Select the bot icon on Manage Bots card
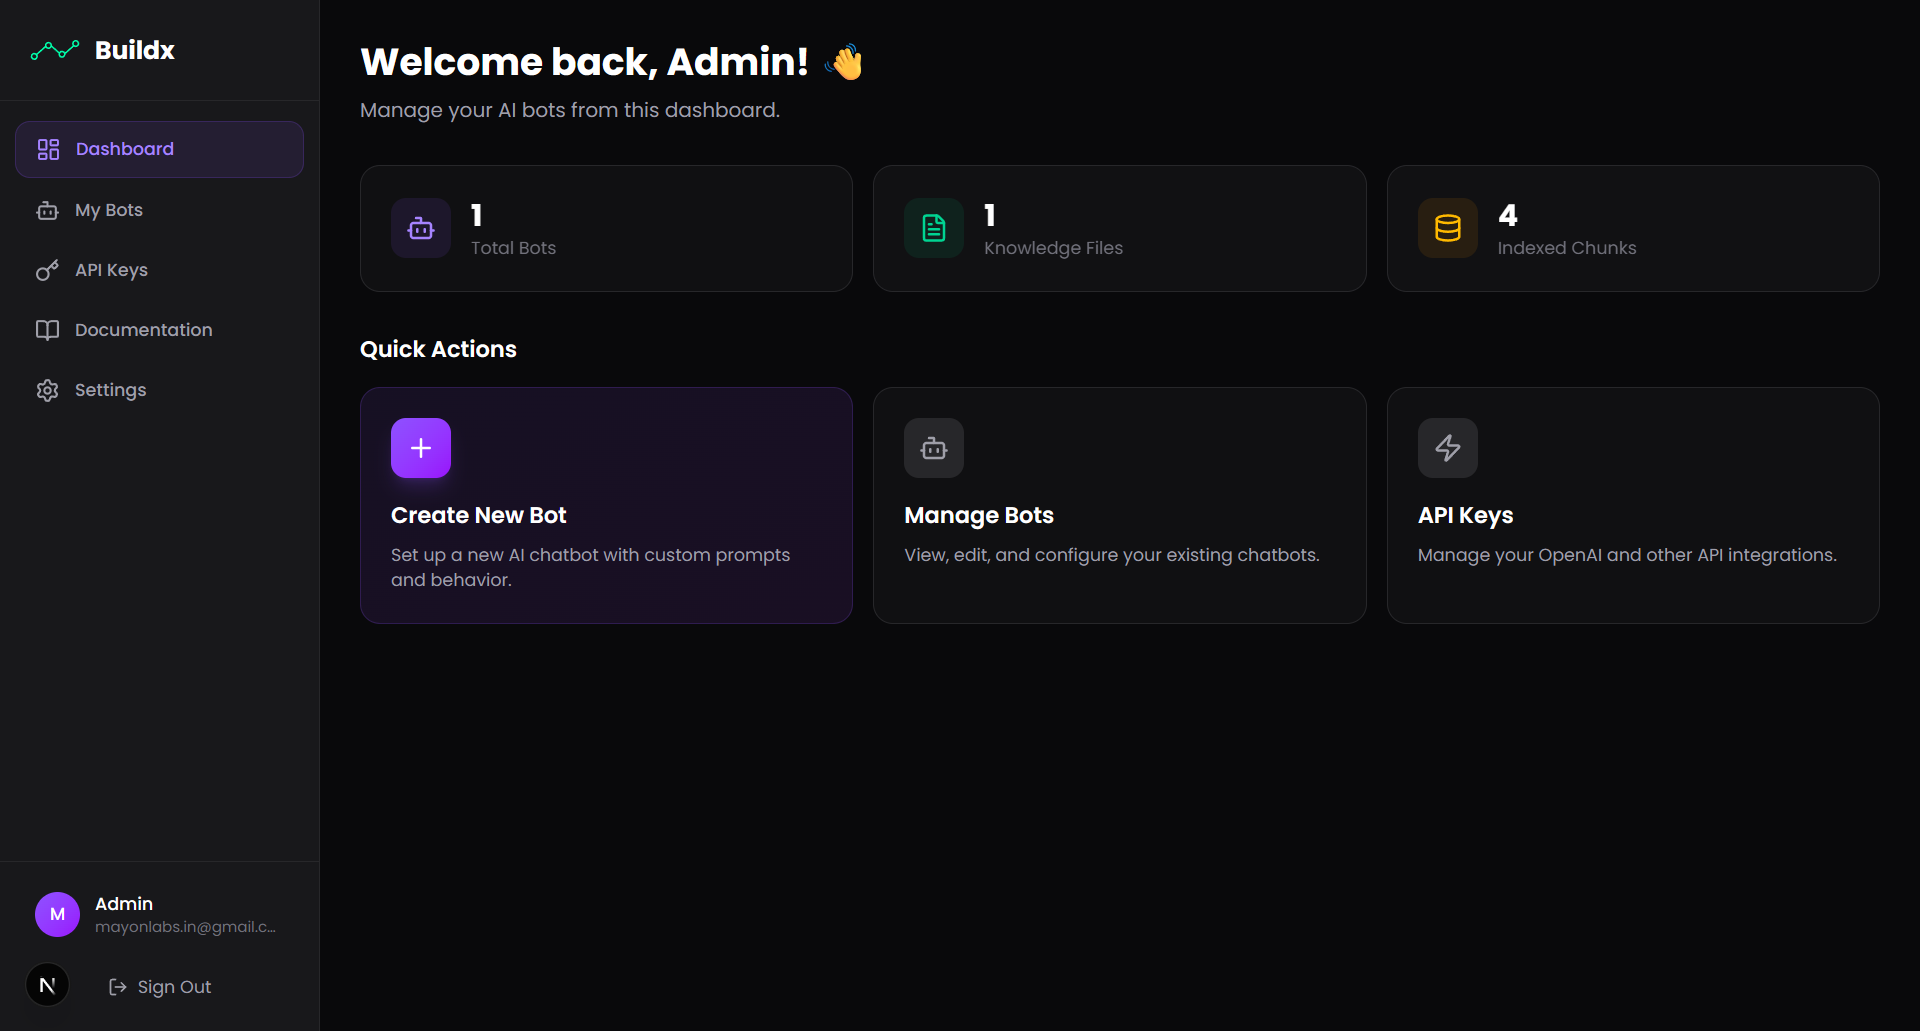This screenshot has width=1920, height=1031. coord(933,447)
